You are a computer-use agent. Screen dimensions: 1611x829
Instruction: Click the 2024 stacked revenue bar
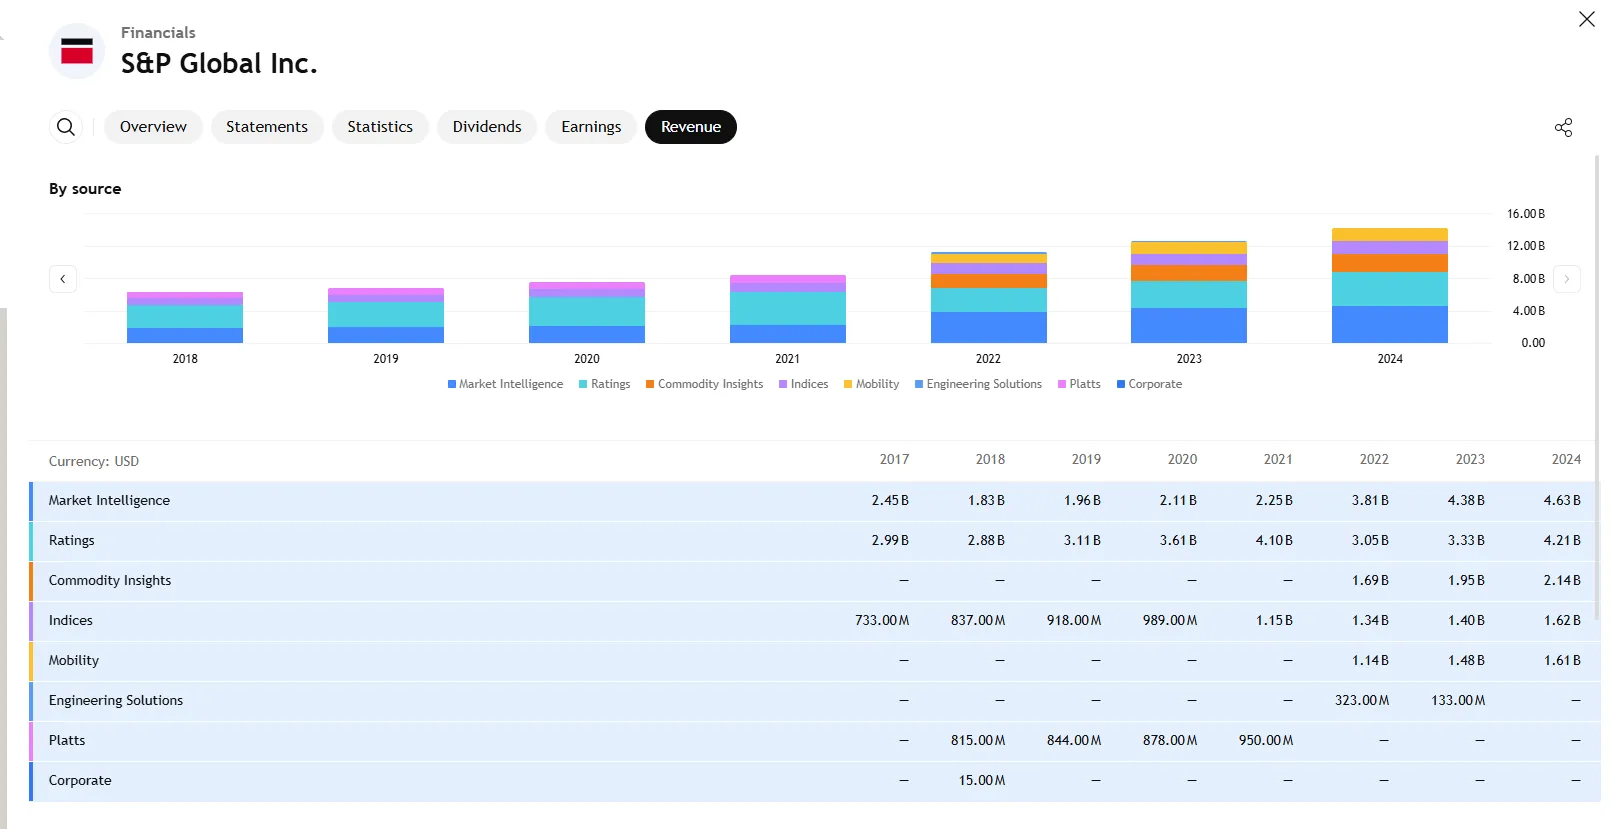[x=1390, y=286]
